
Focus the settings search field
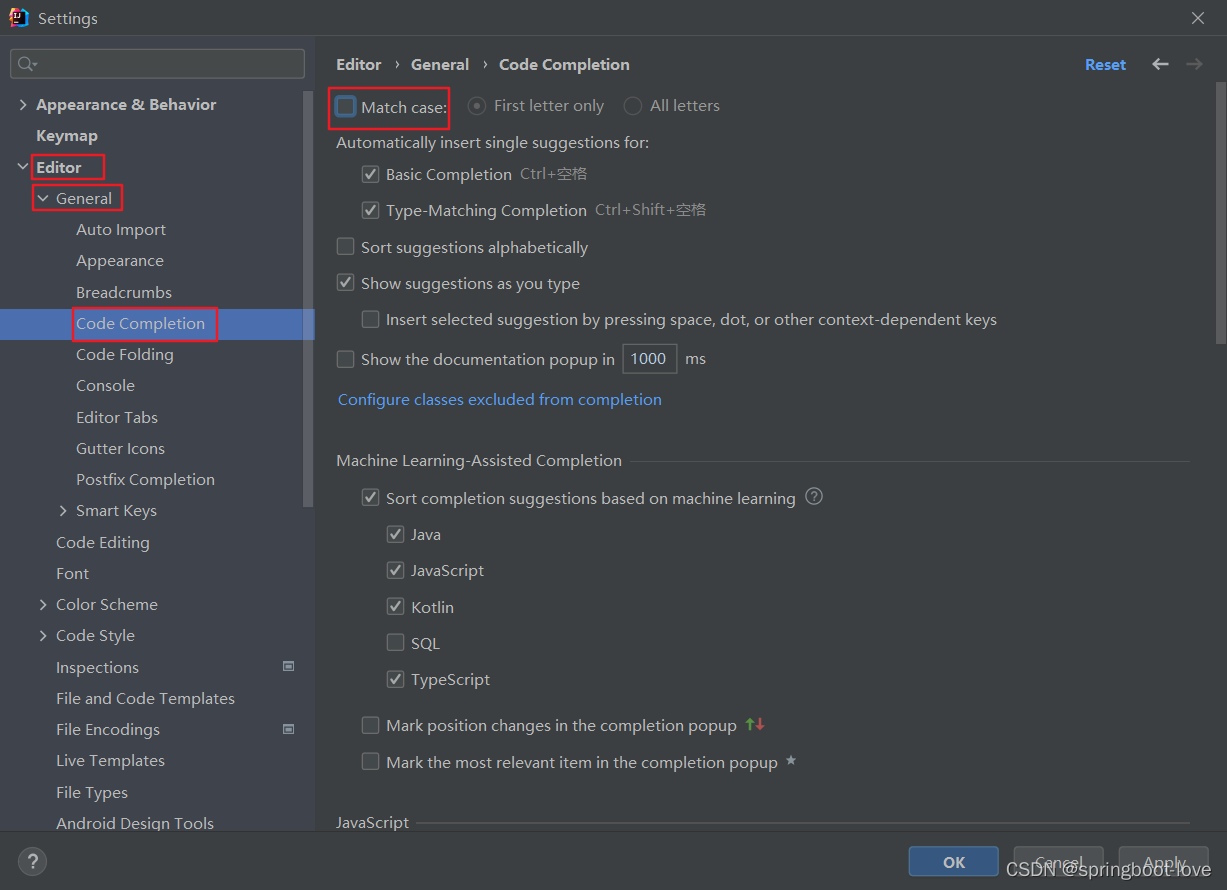point(158,64)
